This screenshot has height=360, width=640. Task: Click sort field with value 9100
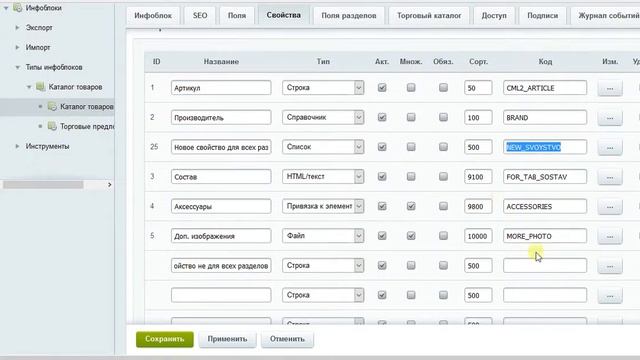coord(478,177)
